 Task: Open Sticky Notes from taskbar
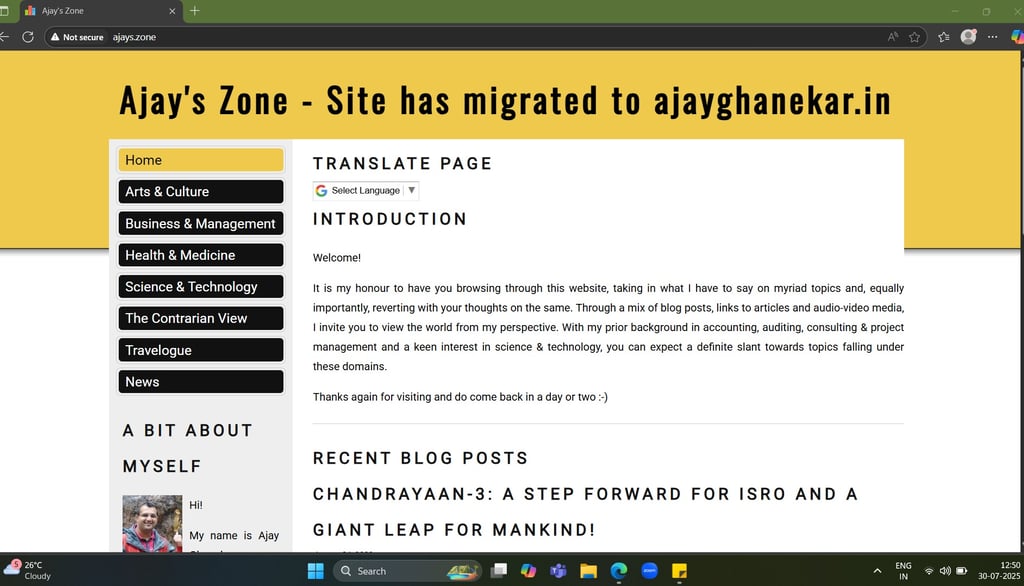[679, 571]
